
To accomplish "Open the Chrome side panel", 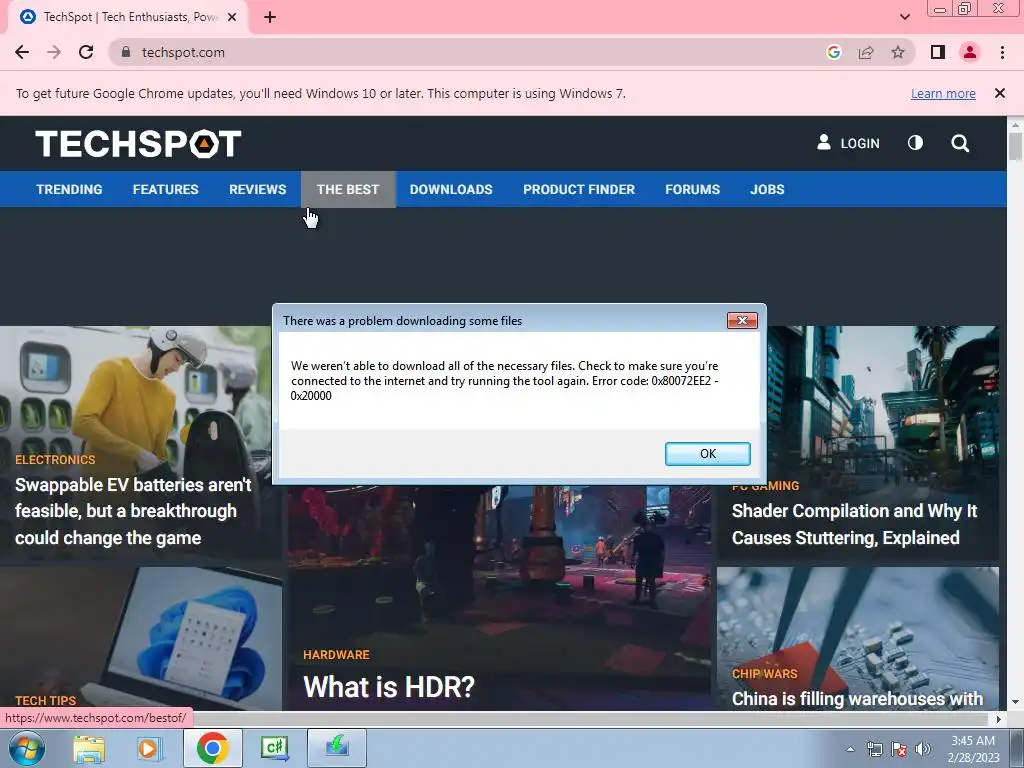I will [938, 52].
